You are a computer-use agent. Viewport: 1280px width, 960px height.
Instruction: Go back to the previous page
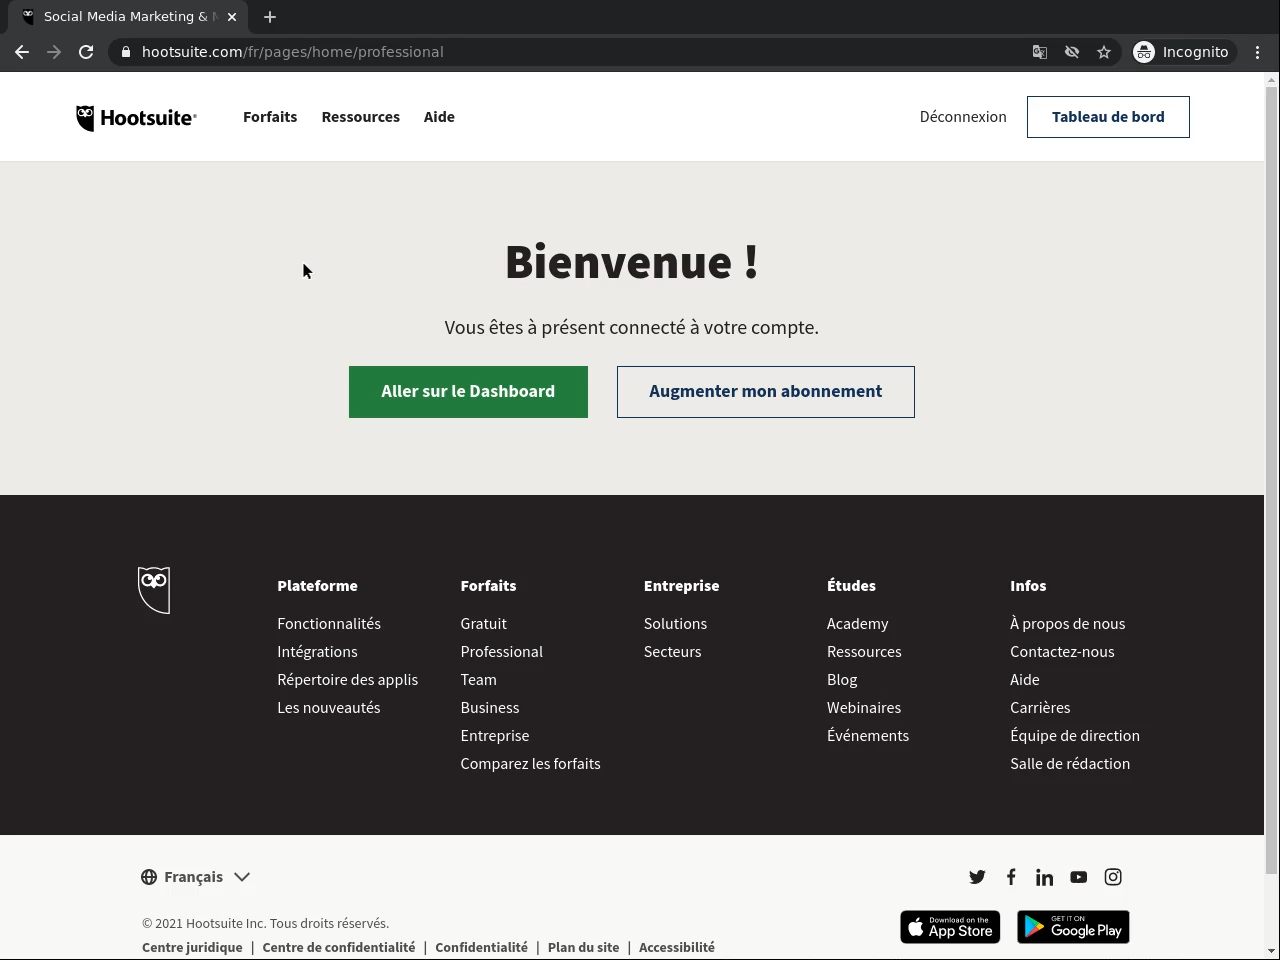pyautogui.click(x=22, y=52)
